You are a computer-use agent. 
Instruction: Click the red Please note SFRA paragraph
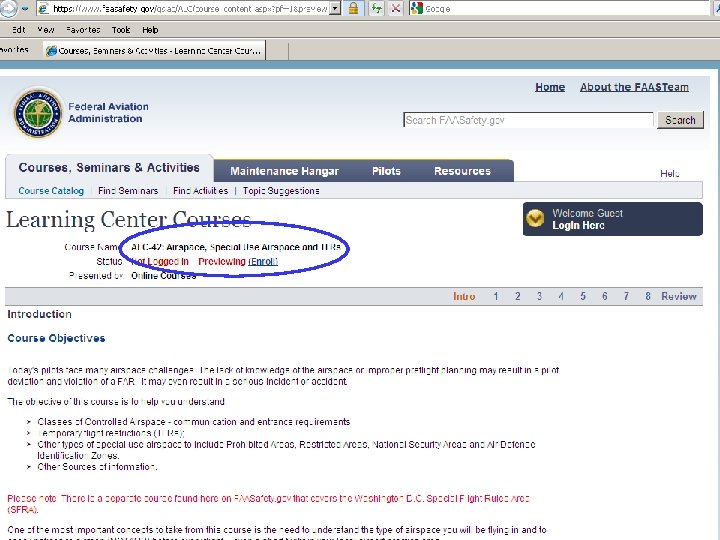tap(269, 504)
